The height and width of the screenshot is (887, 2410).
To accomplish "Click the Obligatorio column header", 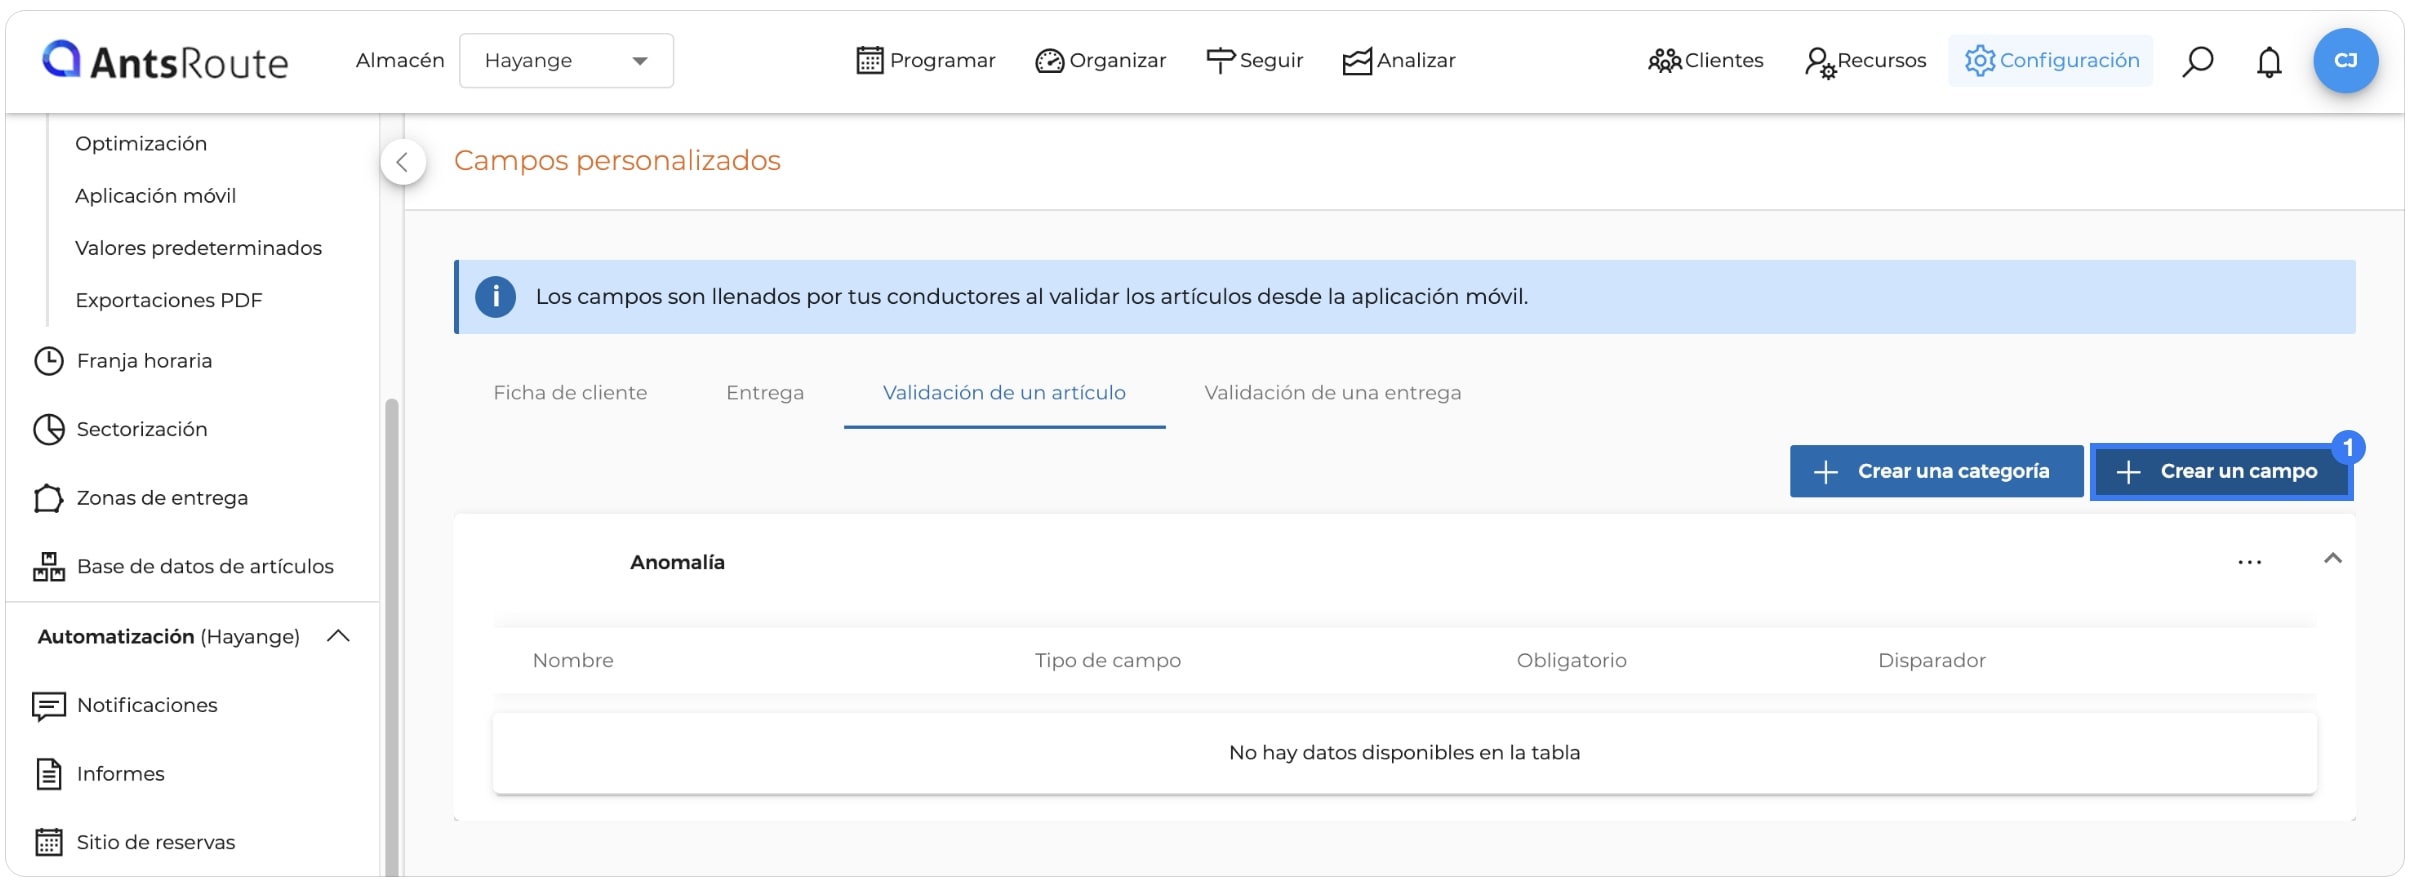I will point(1571,661).
